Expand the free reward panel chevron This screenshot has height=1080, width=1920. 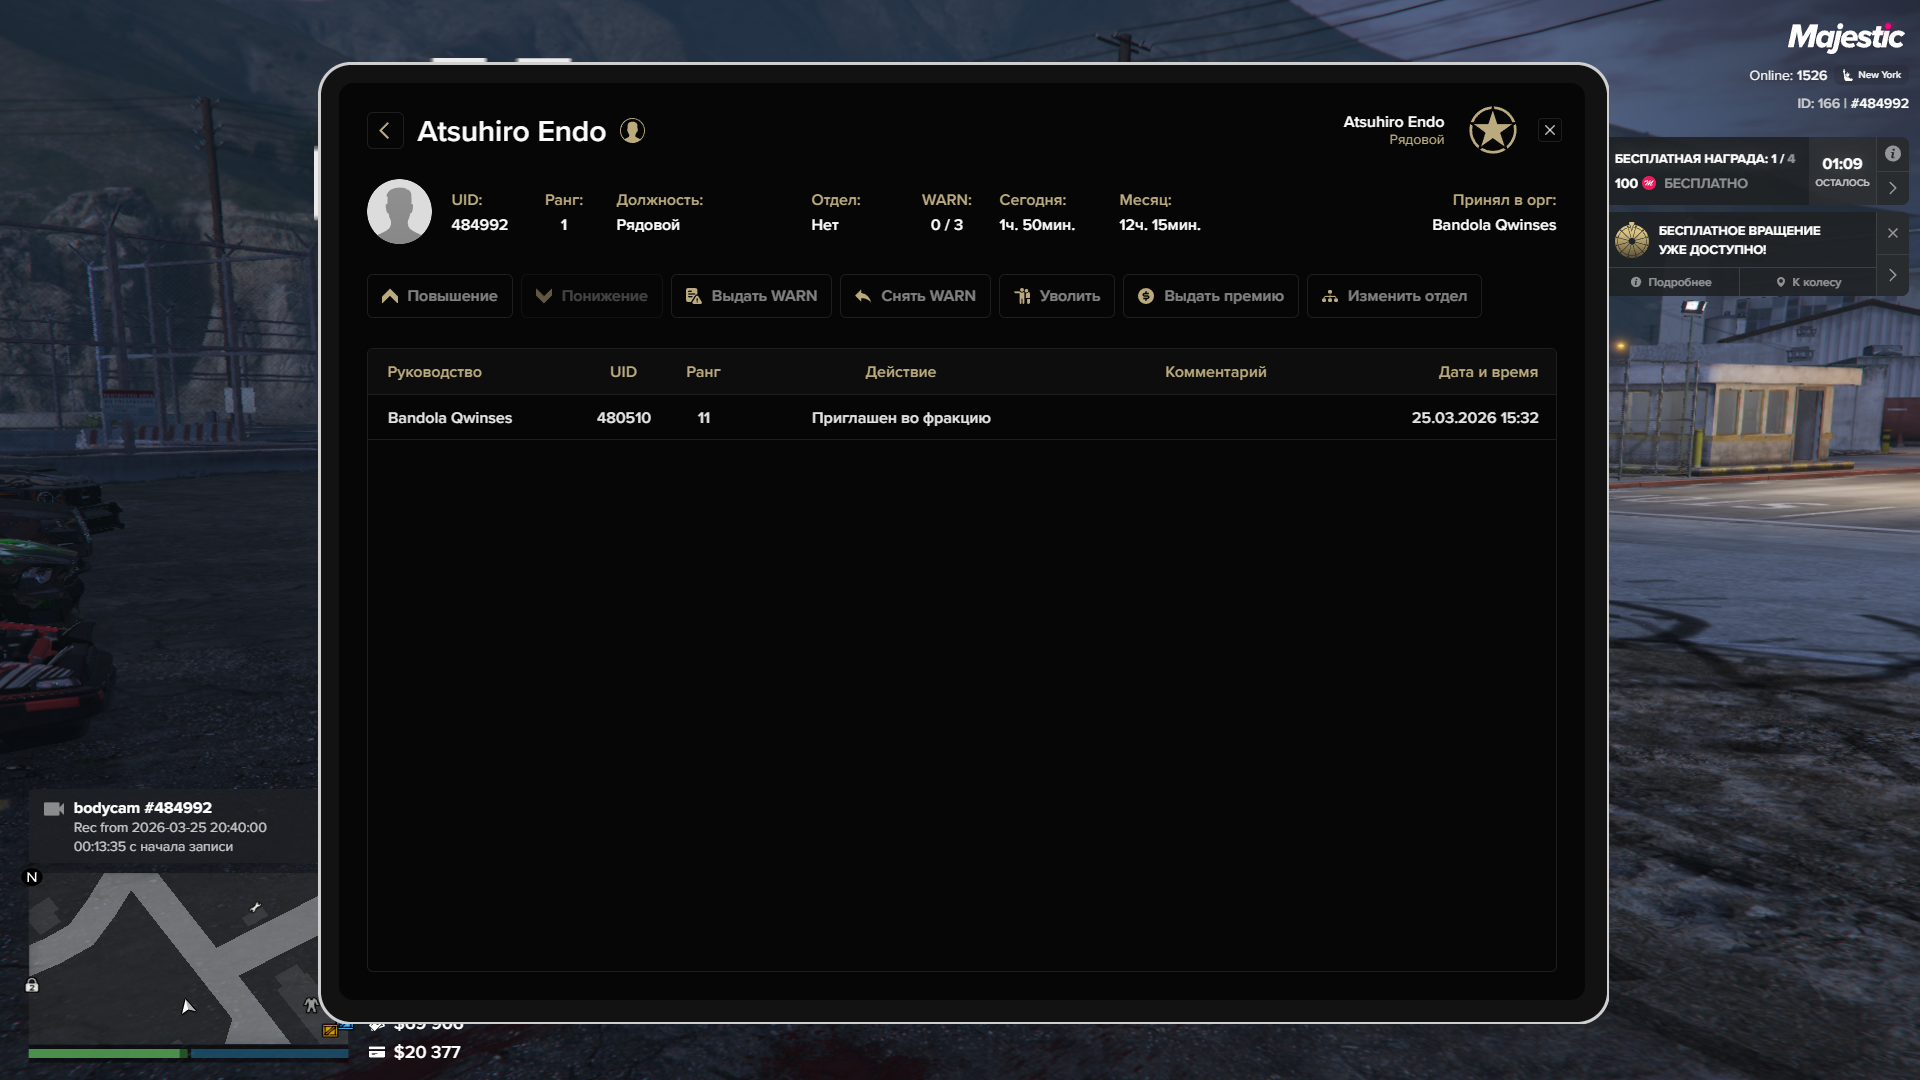coord(1892,188)
